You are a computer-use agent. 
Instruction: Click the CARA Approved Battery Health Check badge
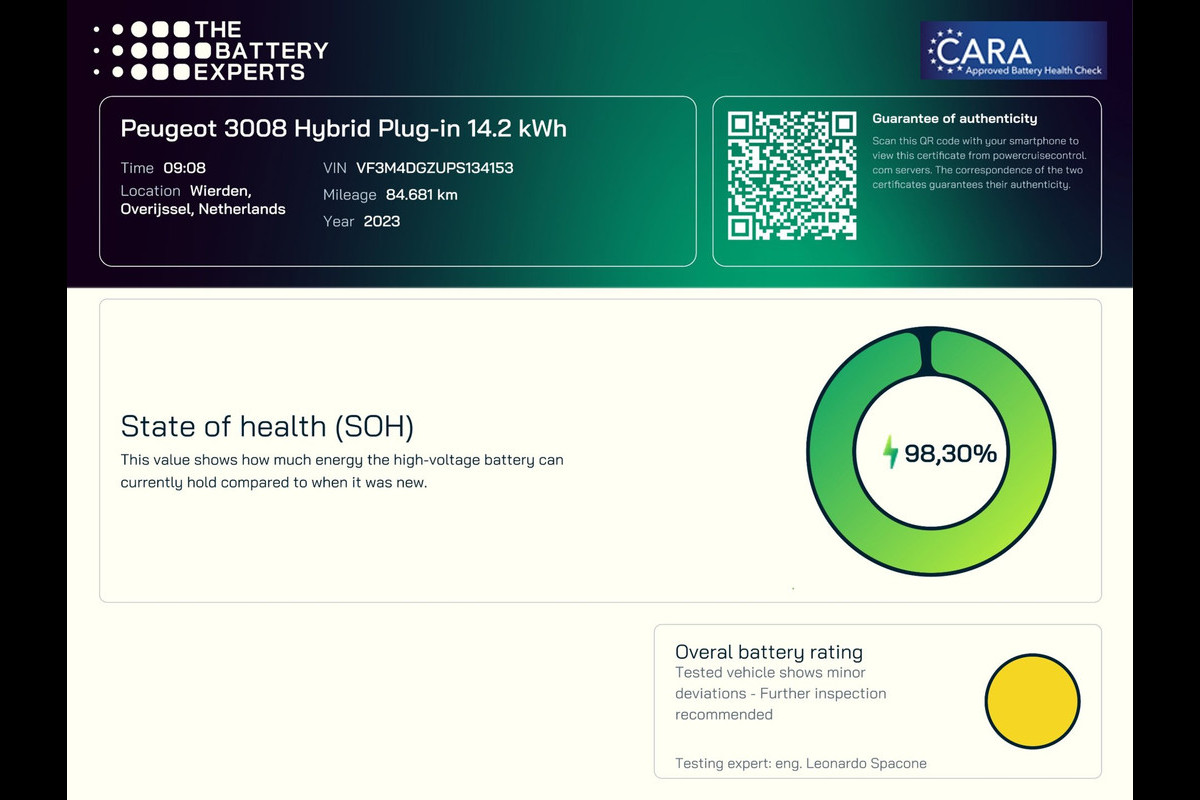click(x=1013, y=51)
